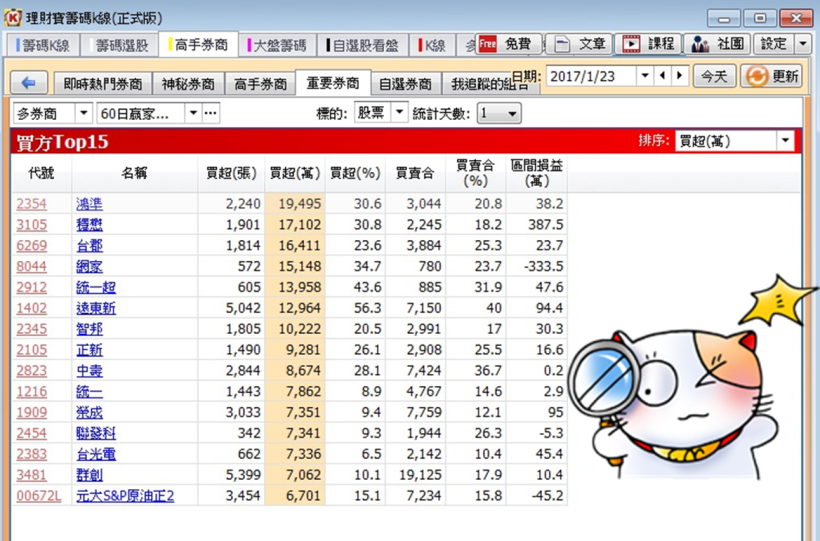820x541 pixels.
Task: Open stock name link 台光電
Action: click(96, 454)
